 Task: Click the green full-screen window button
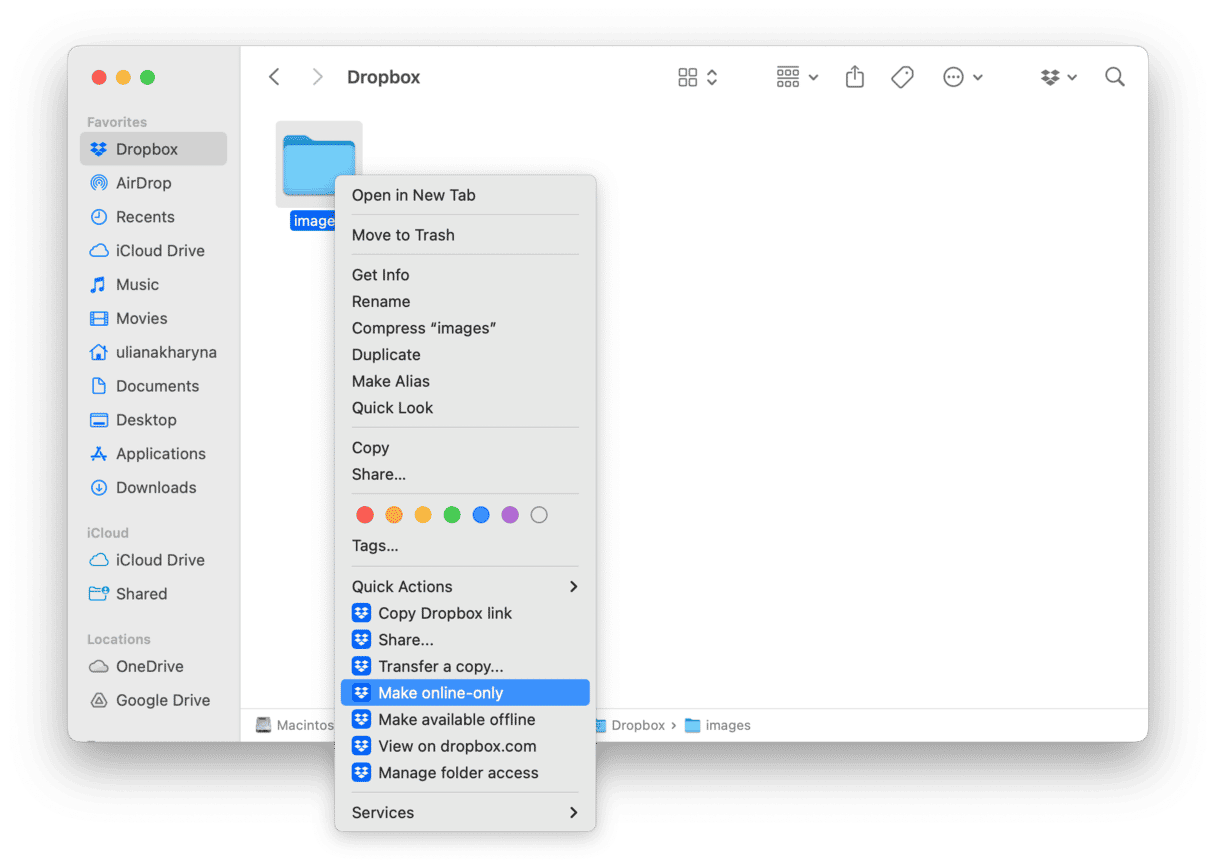(147, 77)
